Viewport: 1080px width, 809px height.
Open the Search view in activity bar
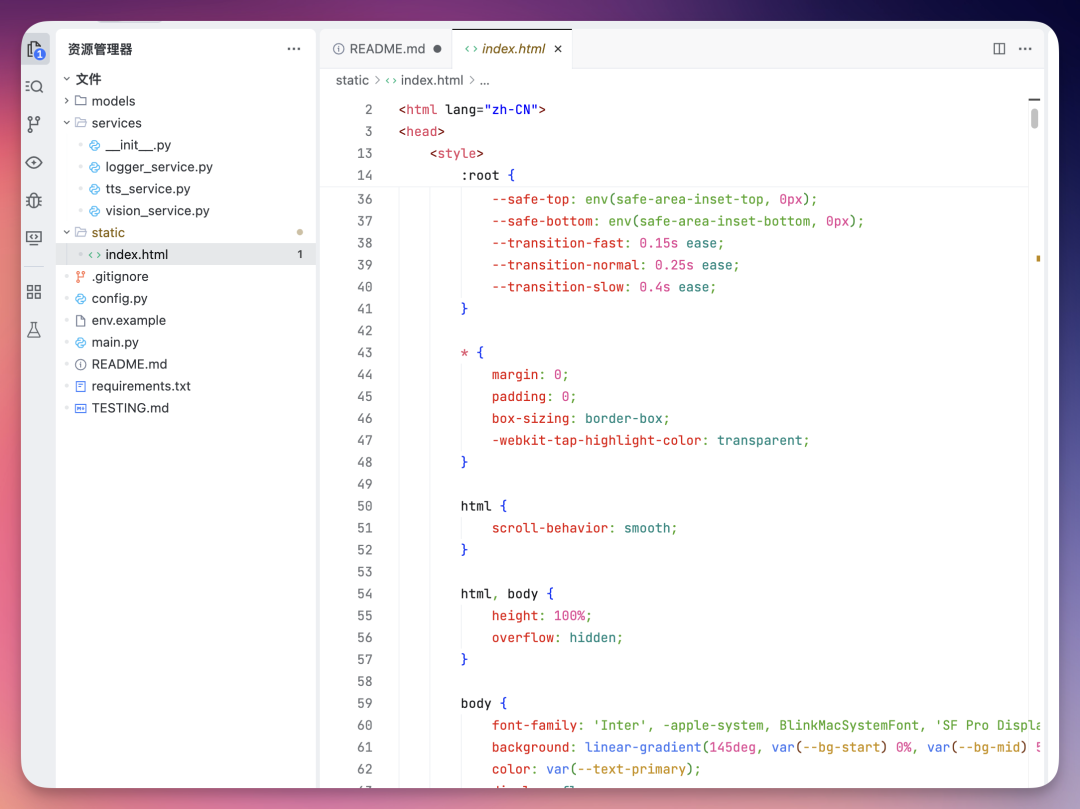(35, 87)
